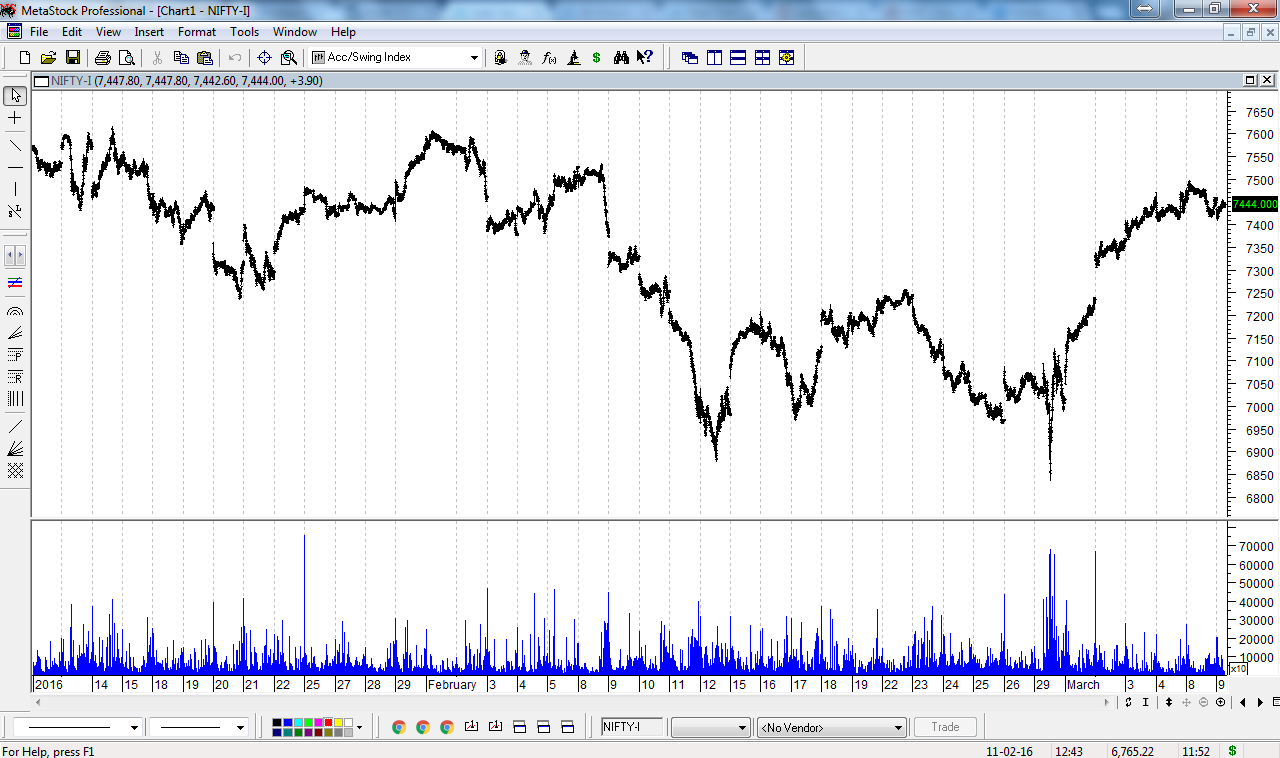Pick the black color swatch

[x=278, y=723]
